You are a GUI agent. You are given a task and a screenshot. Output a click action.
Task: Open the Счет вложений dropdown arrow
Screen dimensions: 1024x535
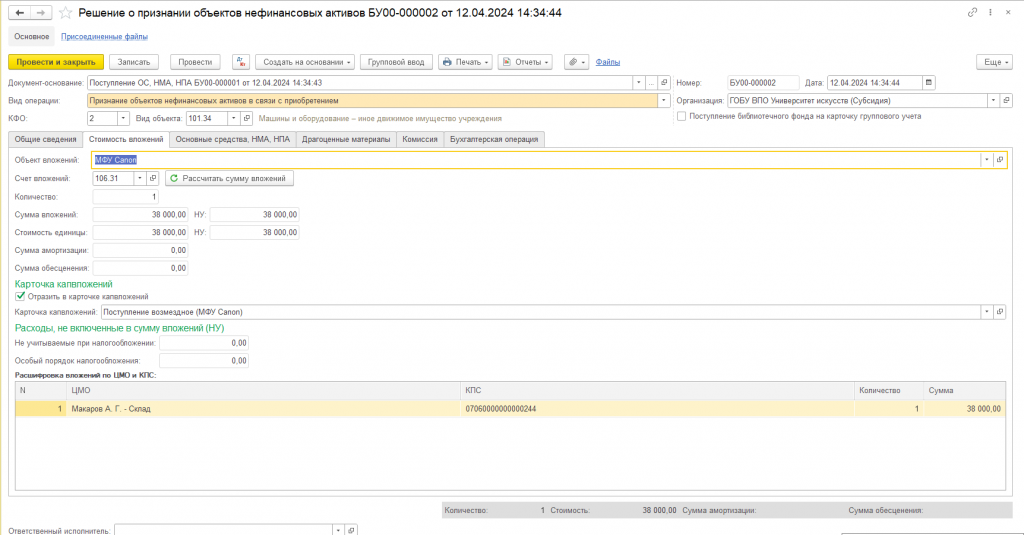(x=140, y=178)
